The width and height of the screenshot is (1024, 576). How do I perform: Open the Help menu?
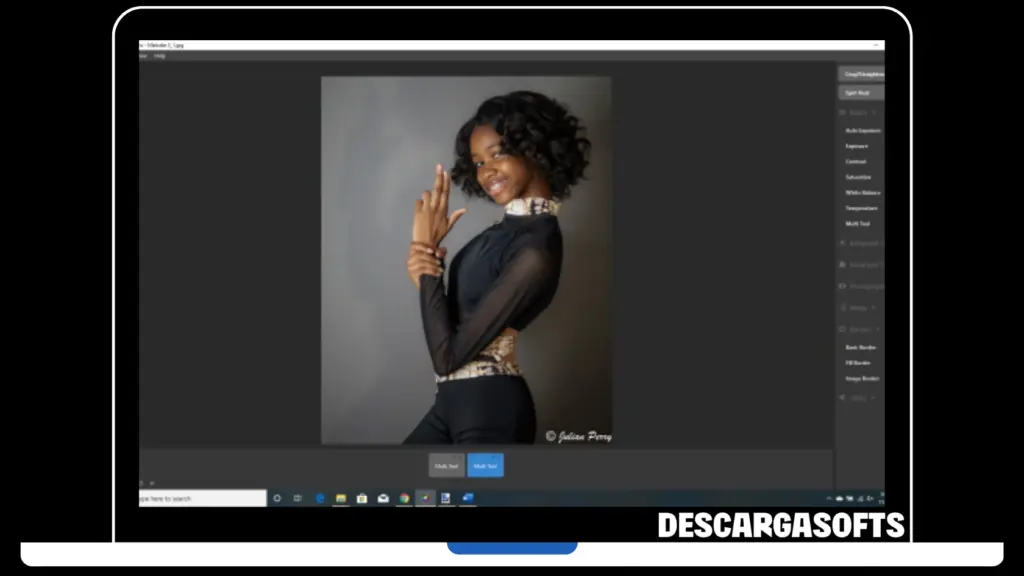(160, 56)
